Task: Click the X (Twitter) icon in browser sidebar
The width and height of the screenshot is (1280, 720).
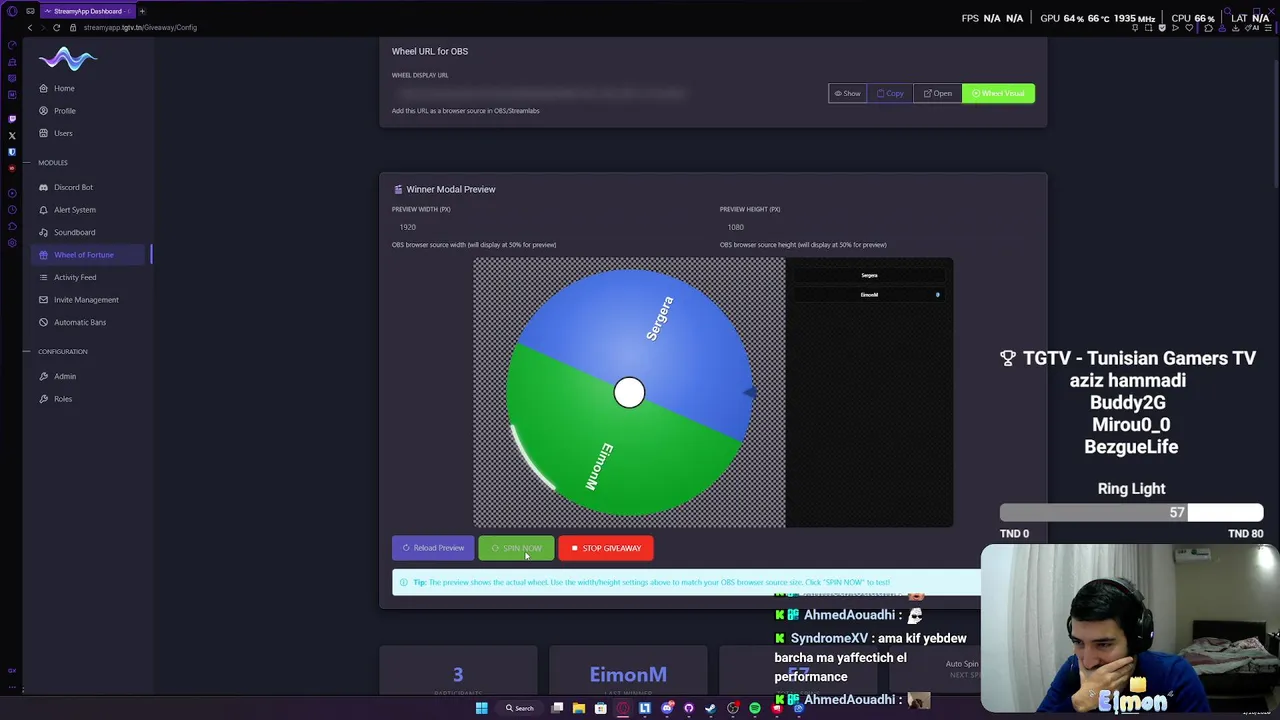Action: click(12, 135)
